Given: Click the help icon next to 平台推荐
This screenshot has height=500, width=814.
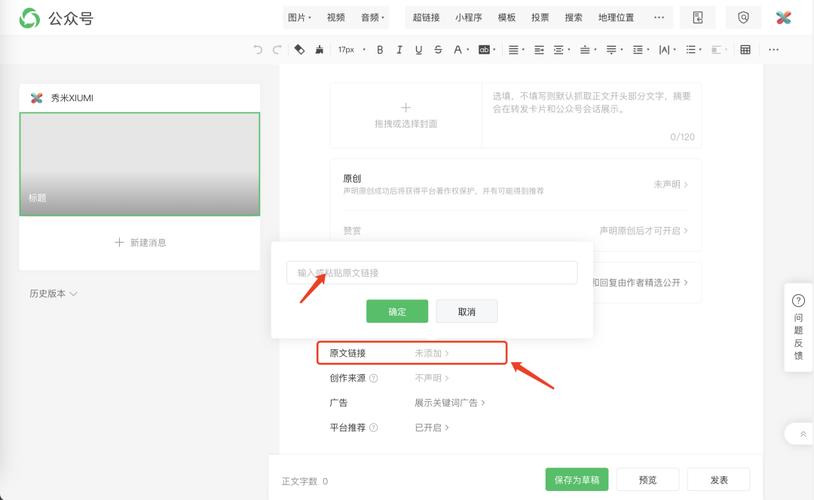Looking at the screenshot, I should click(x=373, y=428).
